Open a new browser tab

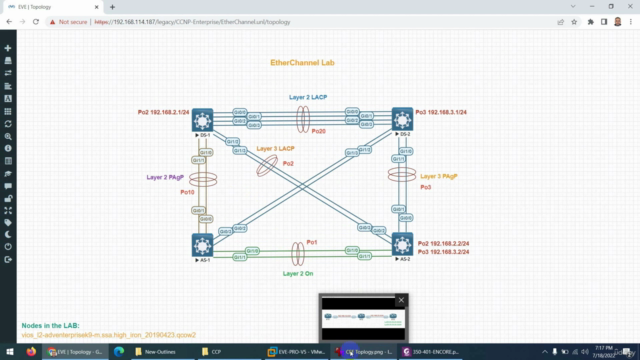112,7
